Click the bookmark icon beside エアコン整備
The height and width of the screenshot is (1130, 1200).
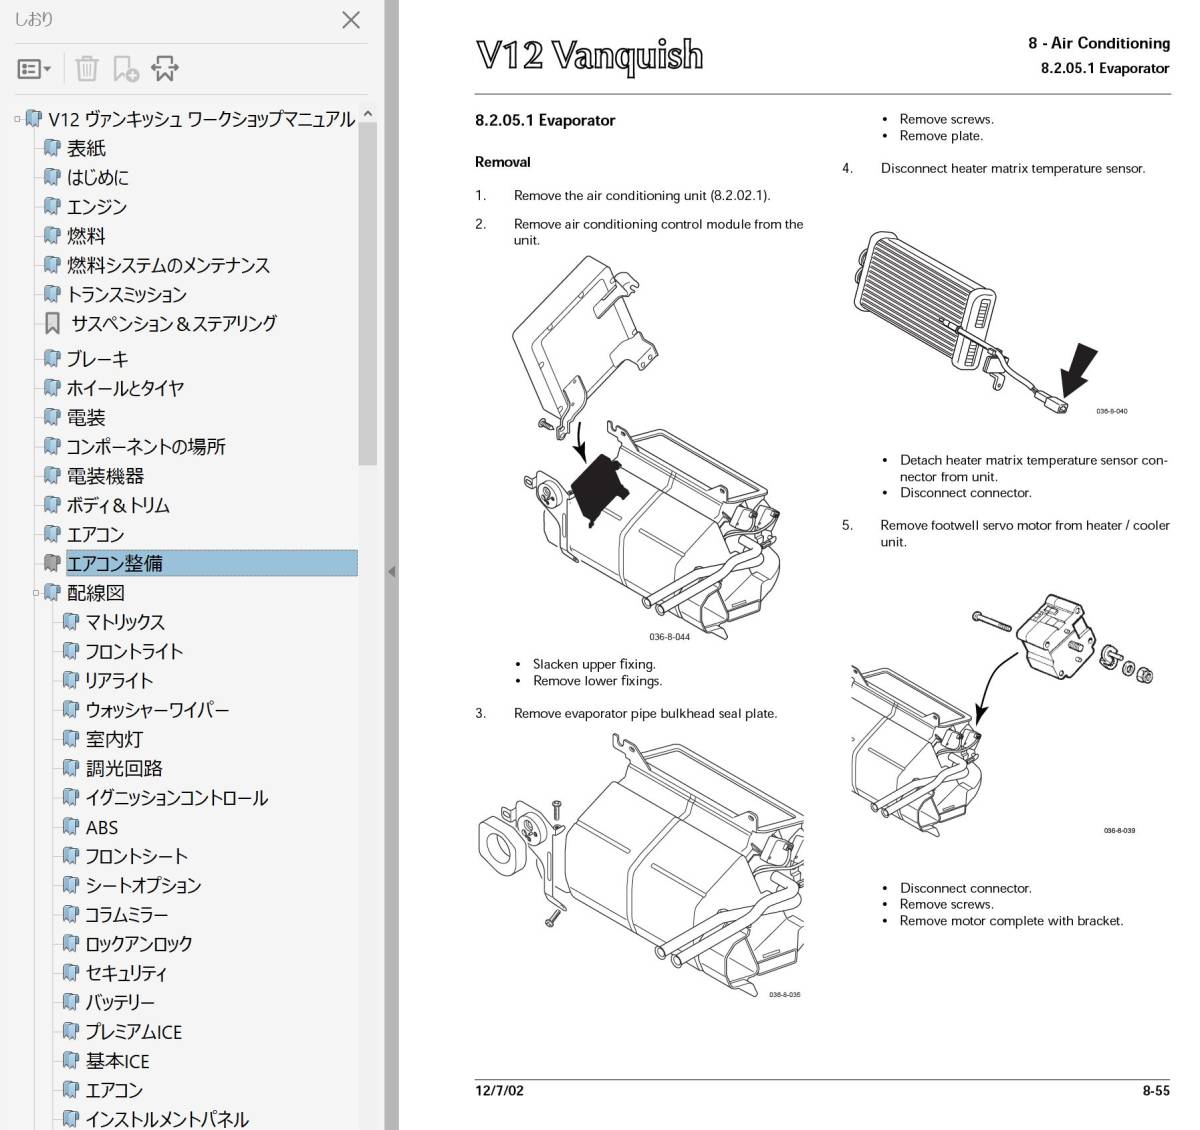(52, 563)
